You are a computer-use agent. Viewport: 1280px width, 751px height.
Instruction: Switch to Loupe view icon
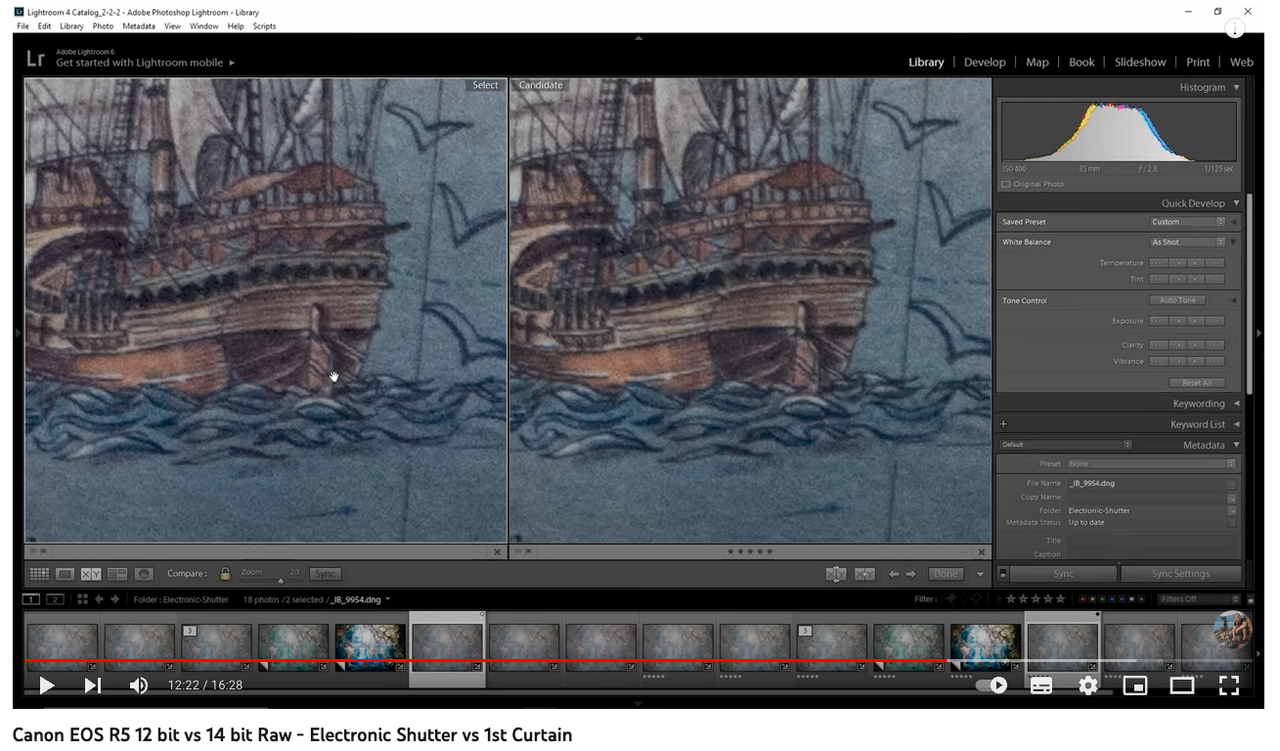(x=65, y=574)
